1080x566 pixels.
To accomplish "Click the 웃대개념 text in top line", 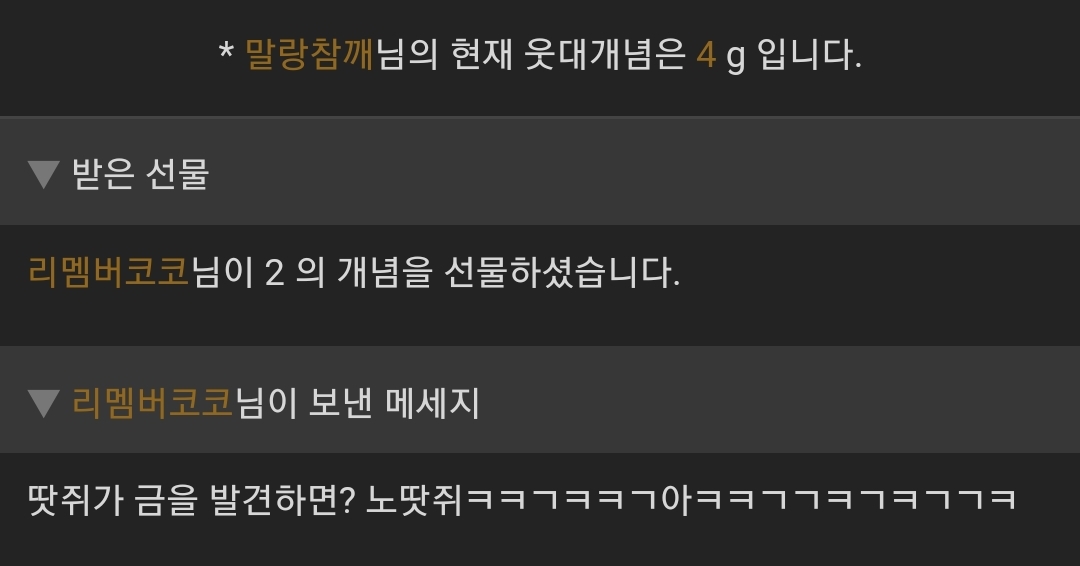I will [x=604, y=54].
